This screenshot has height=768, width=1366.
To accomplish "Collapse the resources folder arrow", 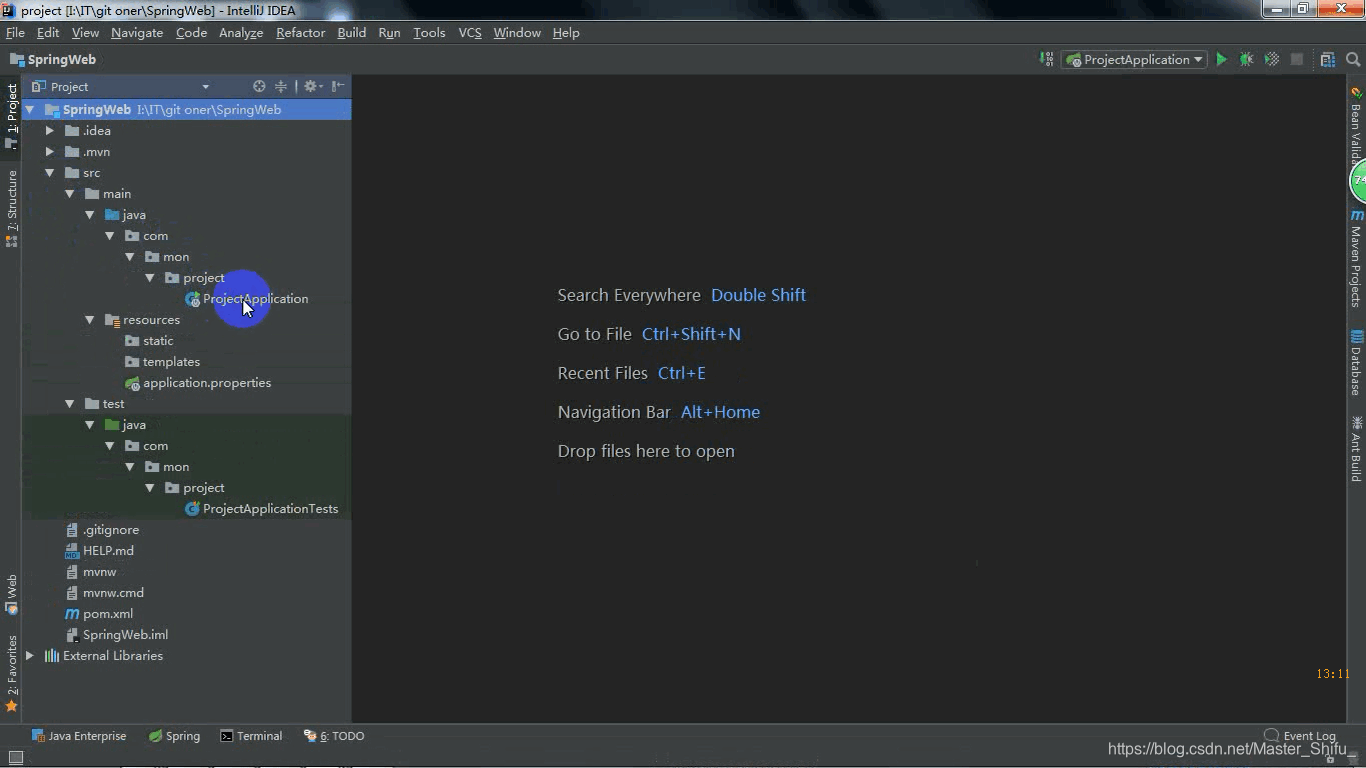I will point(90,320).
